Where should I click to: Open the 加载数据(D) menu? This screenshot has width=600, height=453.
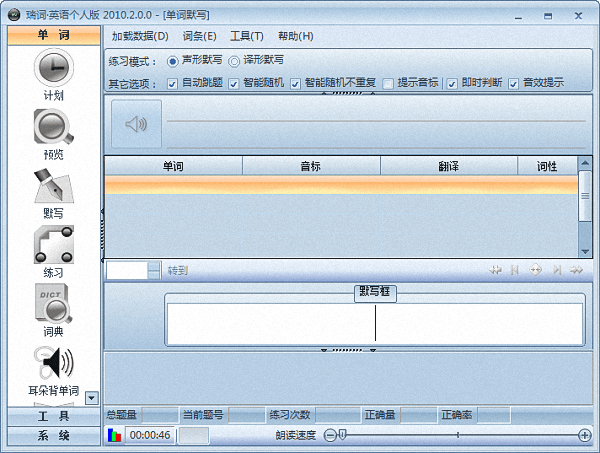point(140,36)
